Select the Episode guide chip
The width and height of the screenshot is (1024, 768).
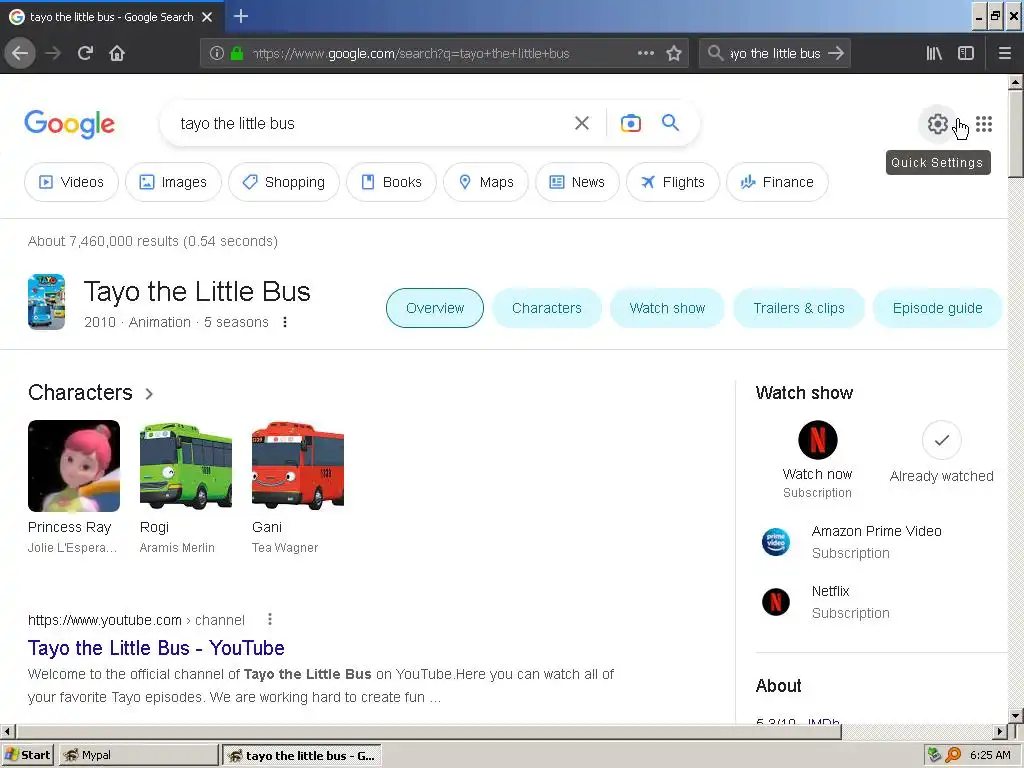coord(937,308)
